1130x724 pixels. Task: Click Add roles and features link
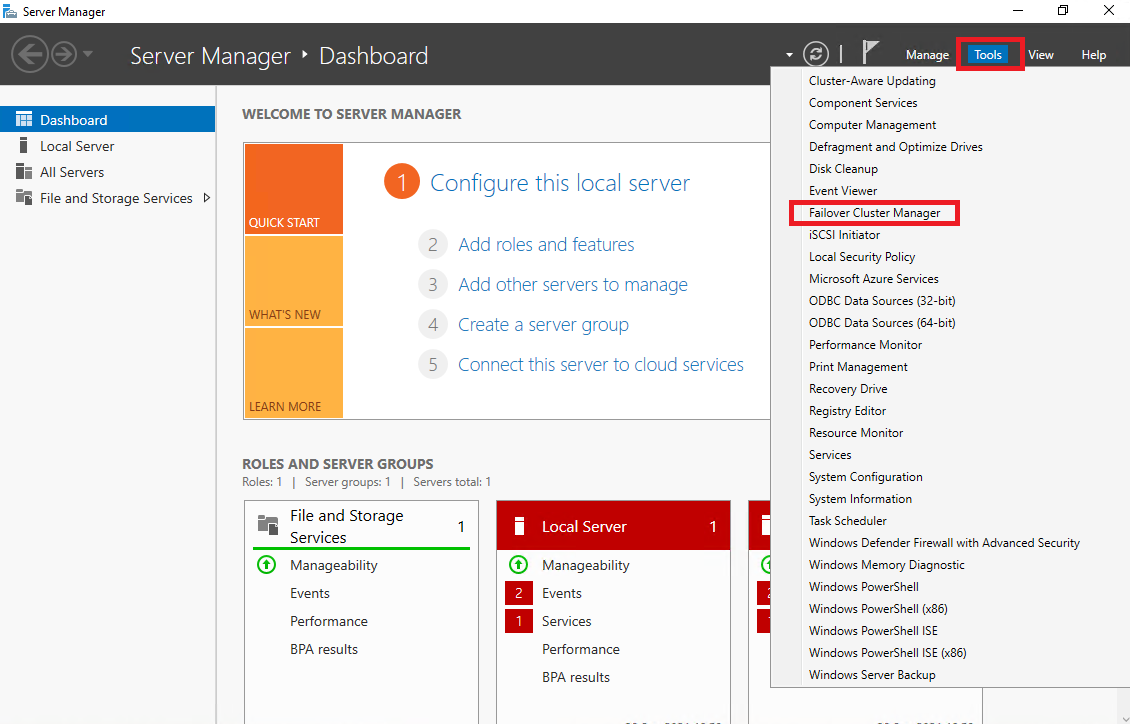[x=546, y=244]
